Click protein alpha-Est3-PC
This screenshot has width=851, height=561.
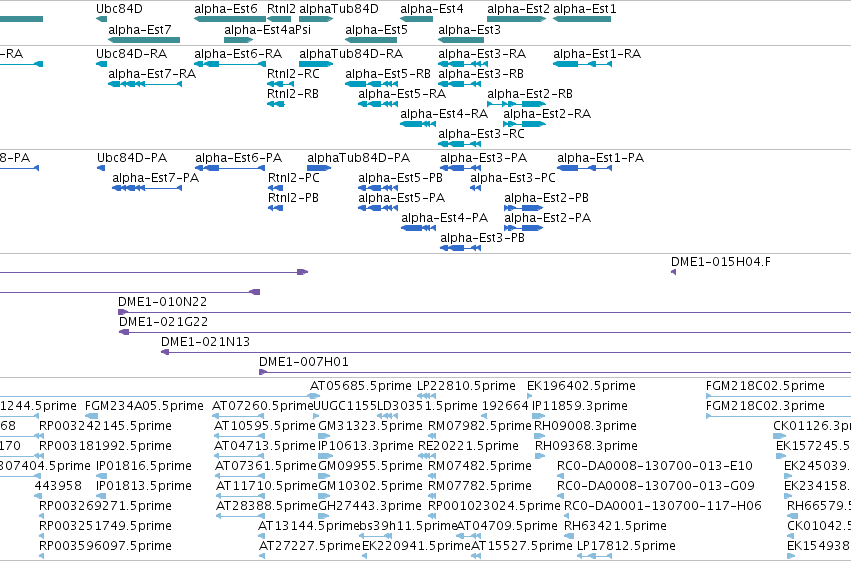tap(513, 178)
